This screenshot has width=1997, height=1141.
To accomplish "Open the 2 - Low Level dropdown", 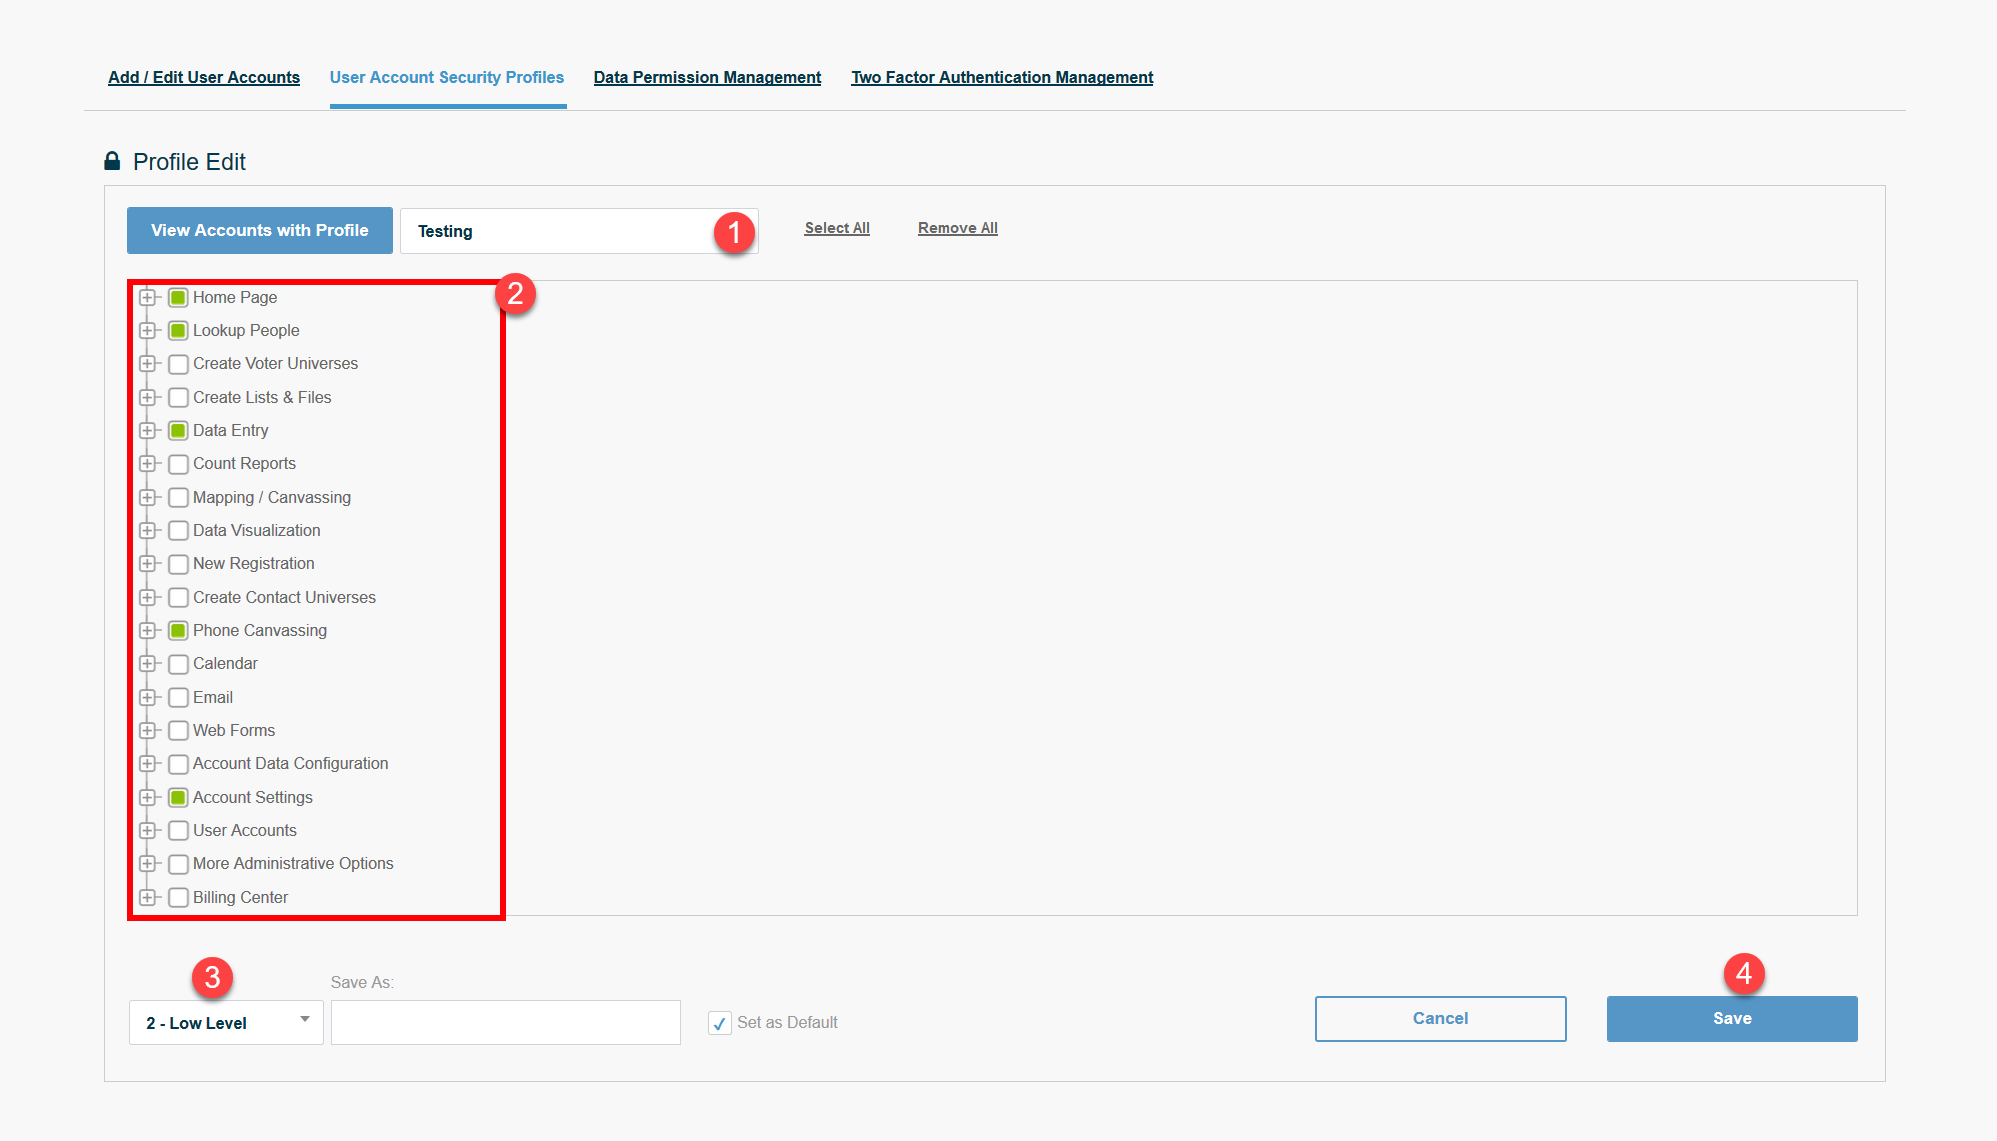I will [225, 1022].
